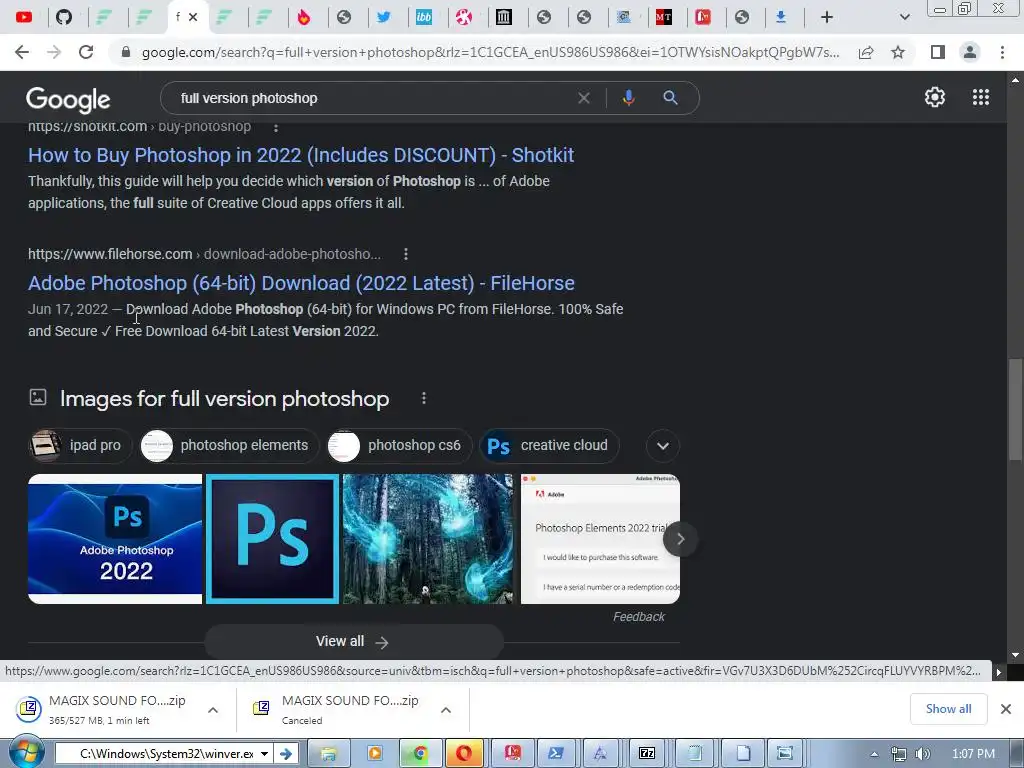The width and height of the screenshot is (1024, 768).
Task: Open Opera from the taskbar
Action: (x=464, y=754)
